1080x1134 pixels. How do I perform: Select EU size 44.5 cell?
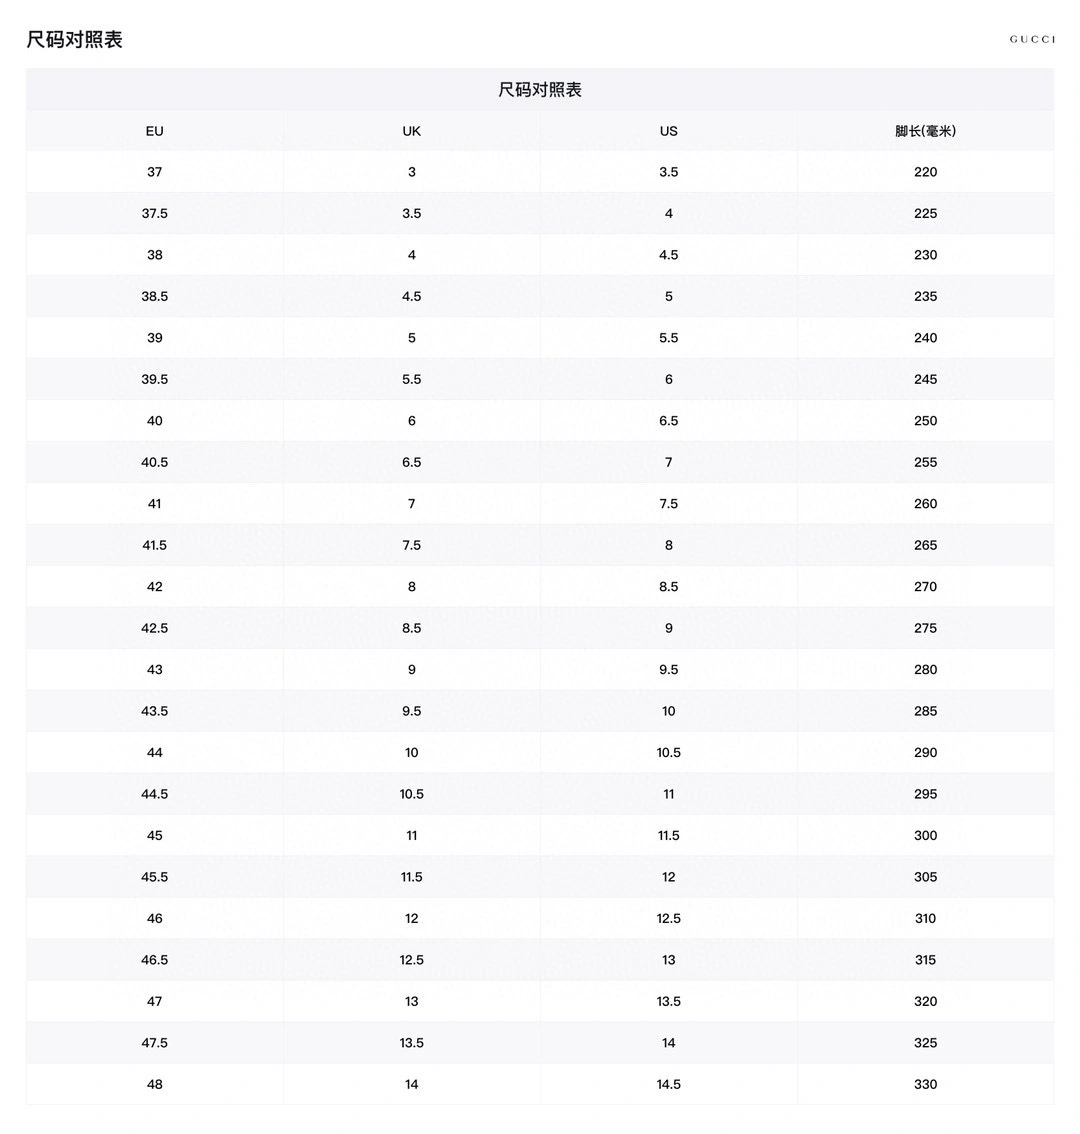pos(154,794)
